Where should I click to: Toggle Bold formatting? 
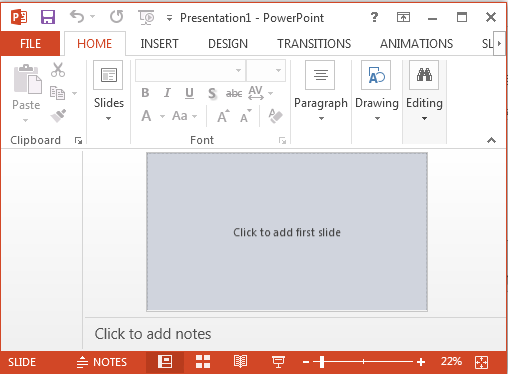[145, 93]
